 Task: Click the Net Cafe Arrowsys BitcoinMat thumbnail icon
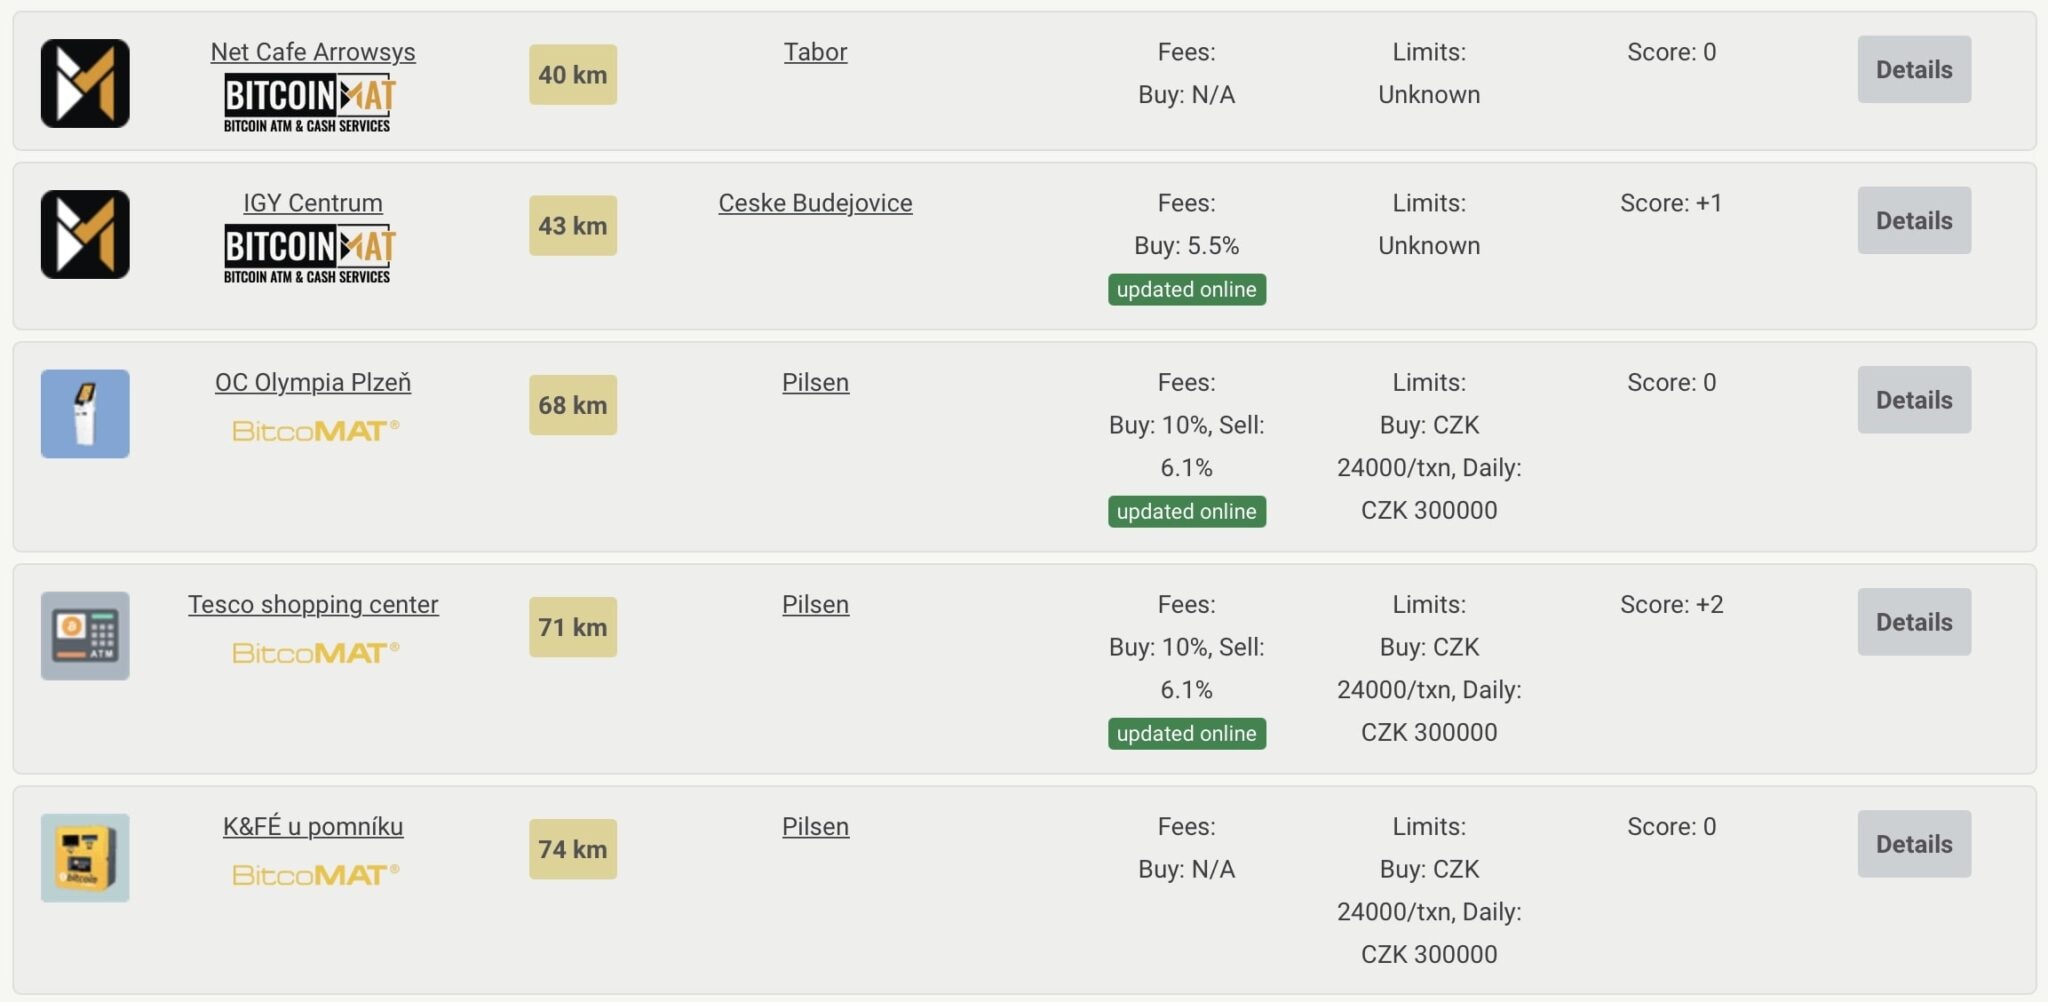[85, 83]
